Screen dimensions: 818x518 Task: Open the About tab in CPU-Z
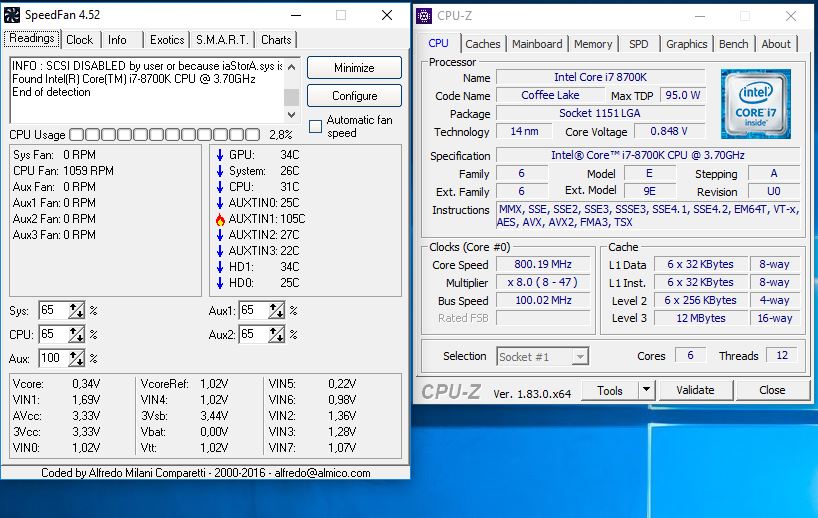tap(776, 44)
